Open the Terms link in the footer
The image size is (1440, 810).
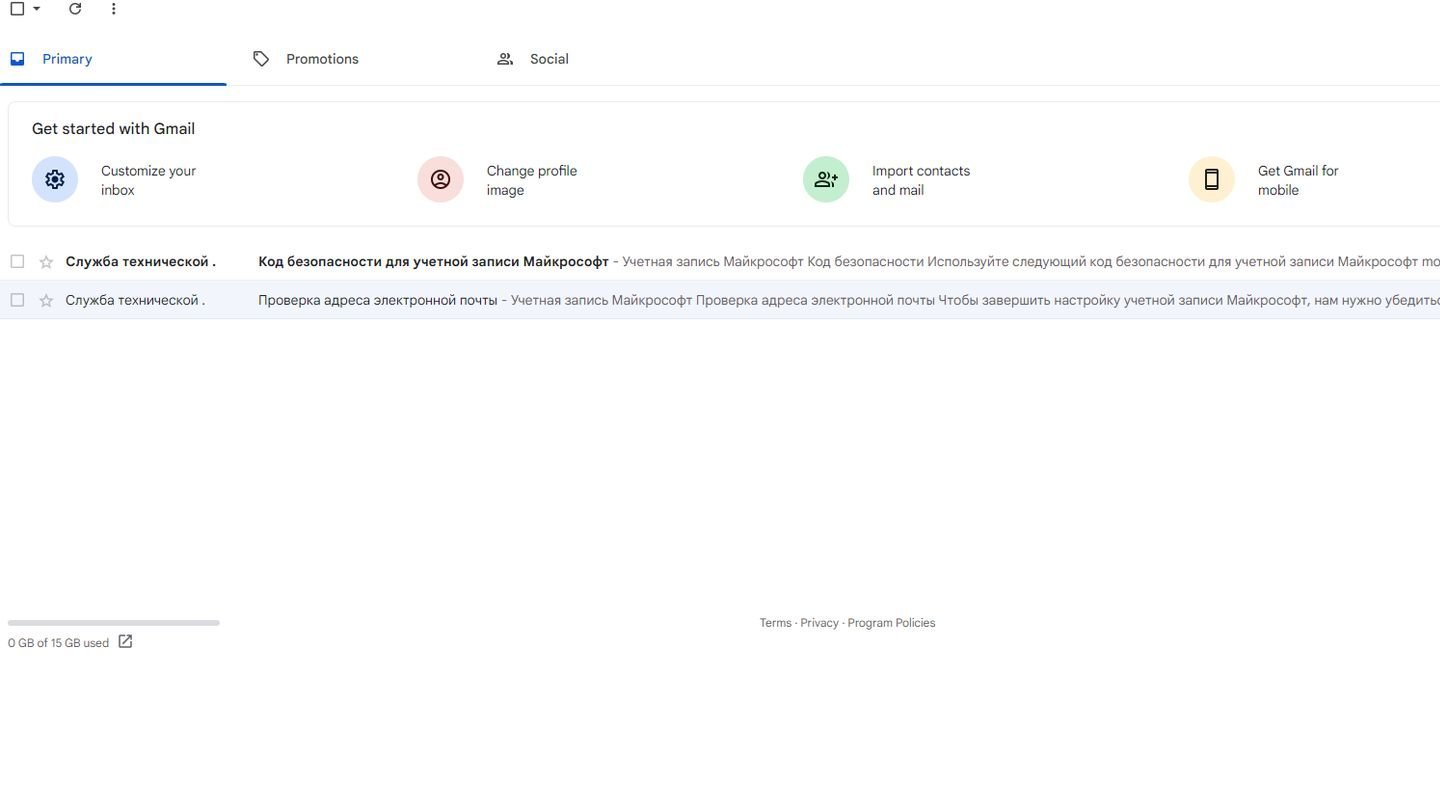[x=775, y=623]
